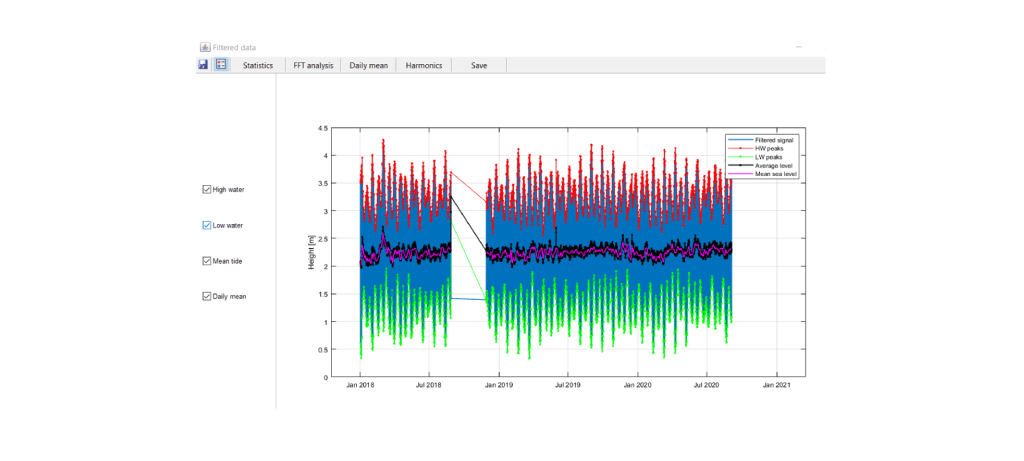
Task: Expand the Daily mean toolbar menu
Action: (369, 65)
